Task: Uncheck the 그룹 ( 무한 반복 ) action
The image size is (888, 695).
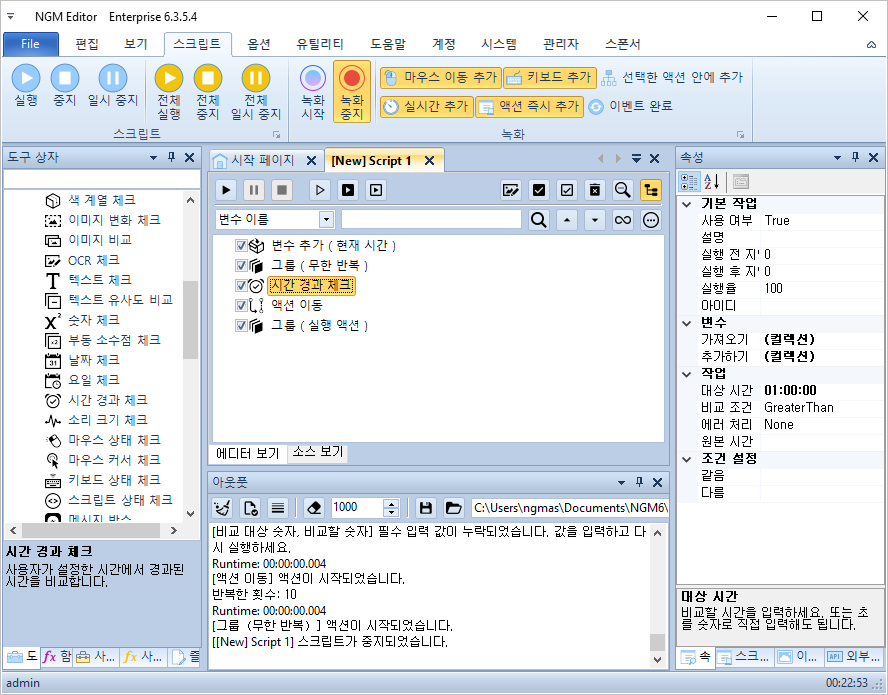Action: tap(241, 265)
